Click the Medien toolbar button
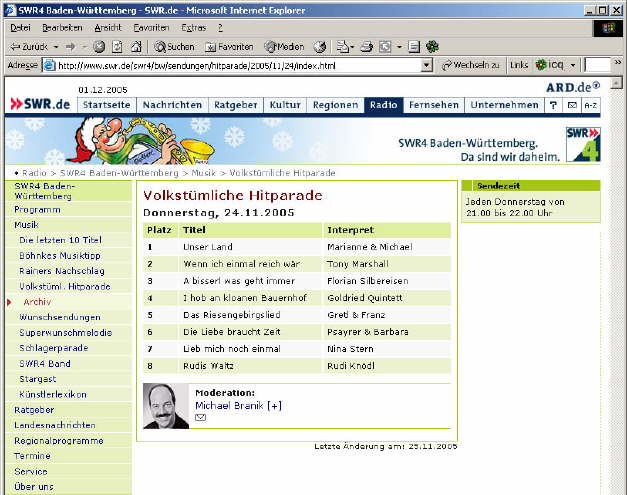The image size is (627, 495). [x=284, y=47]
